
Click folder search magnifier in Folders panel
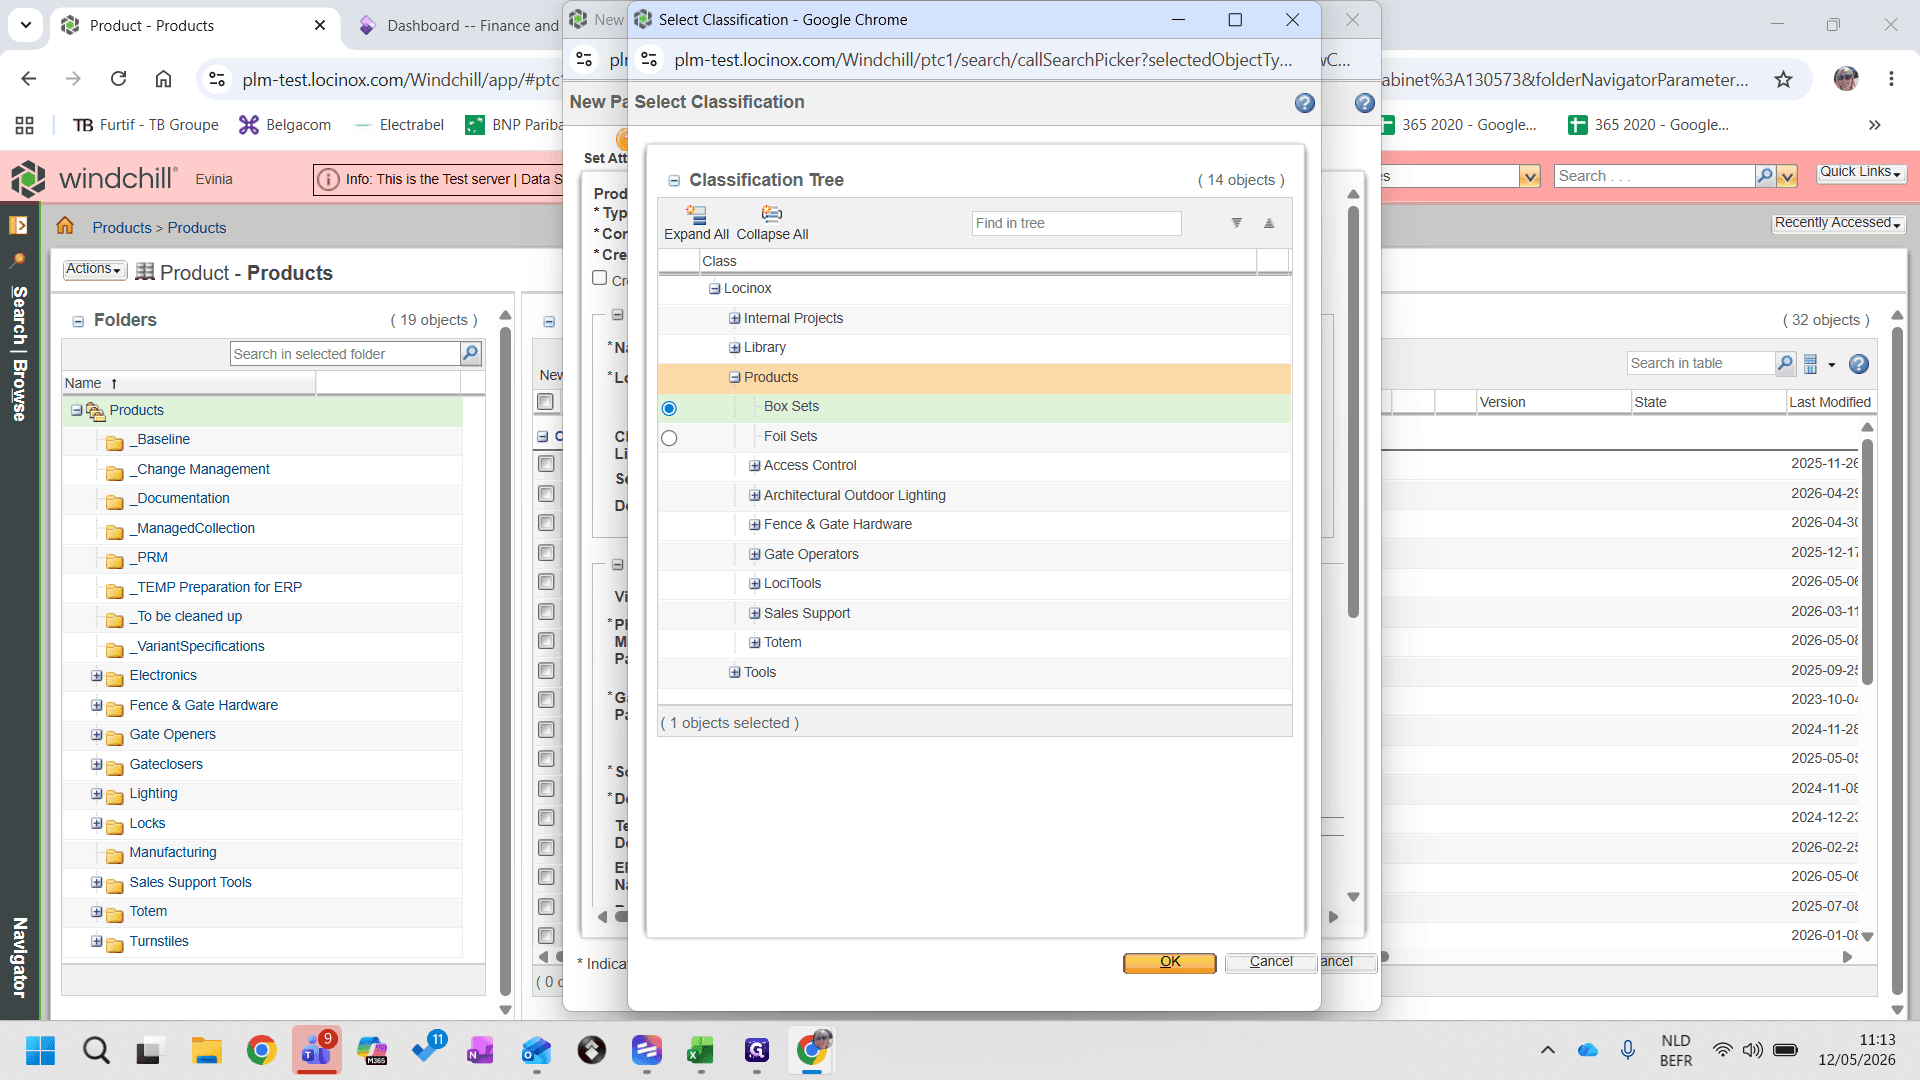pos(470,353)
